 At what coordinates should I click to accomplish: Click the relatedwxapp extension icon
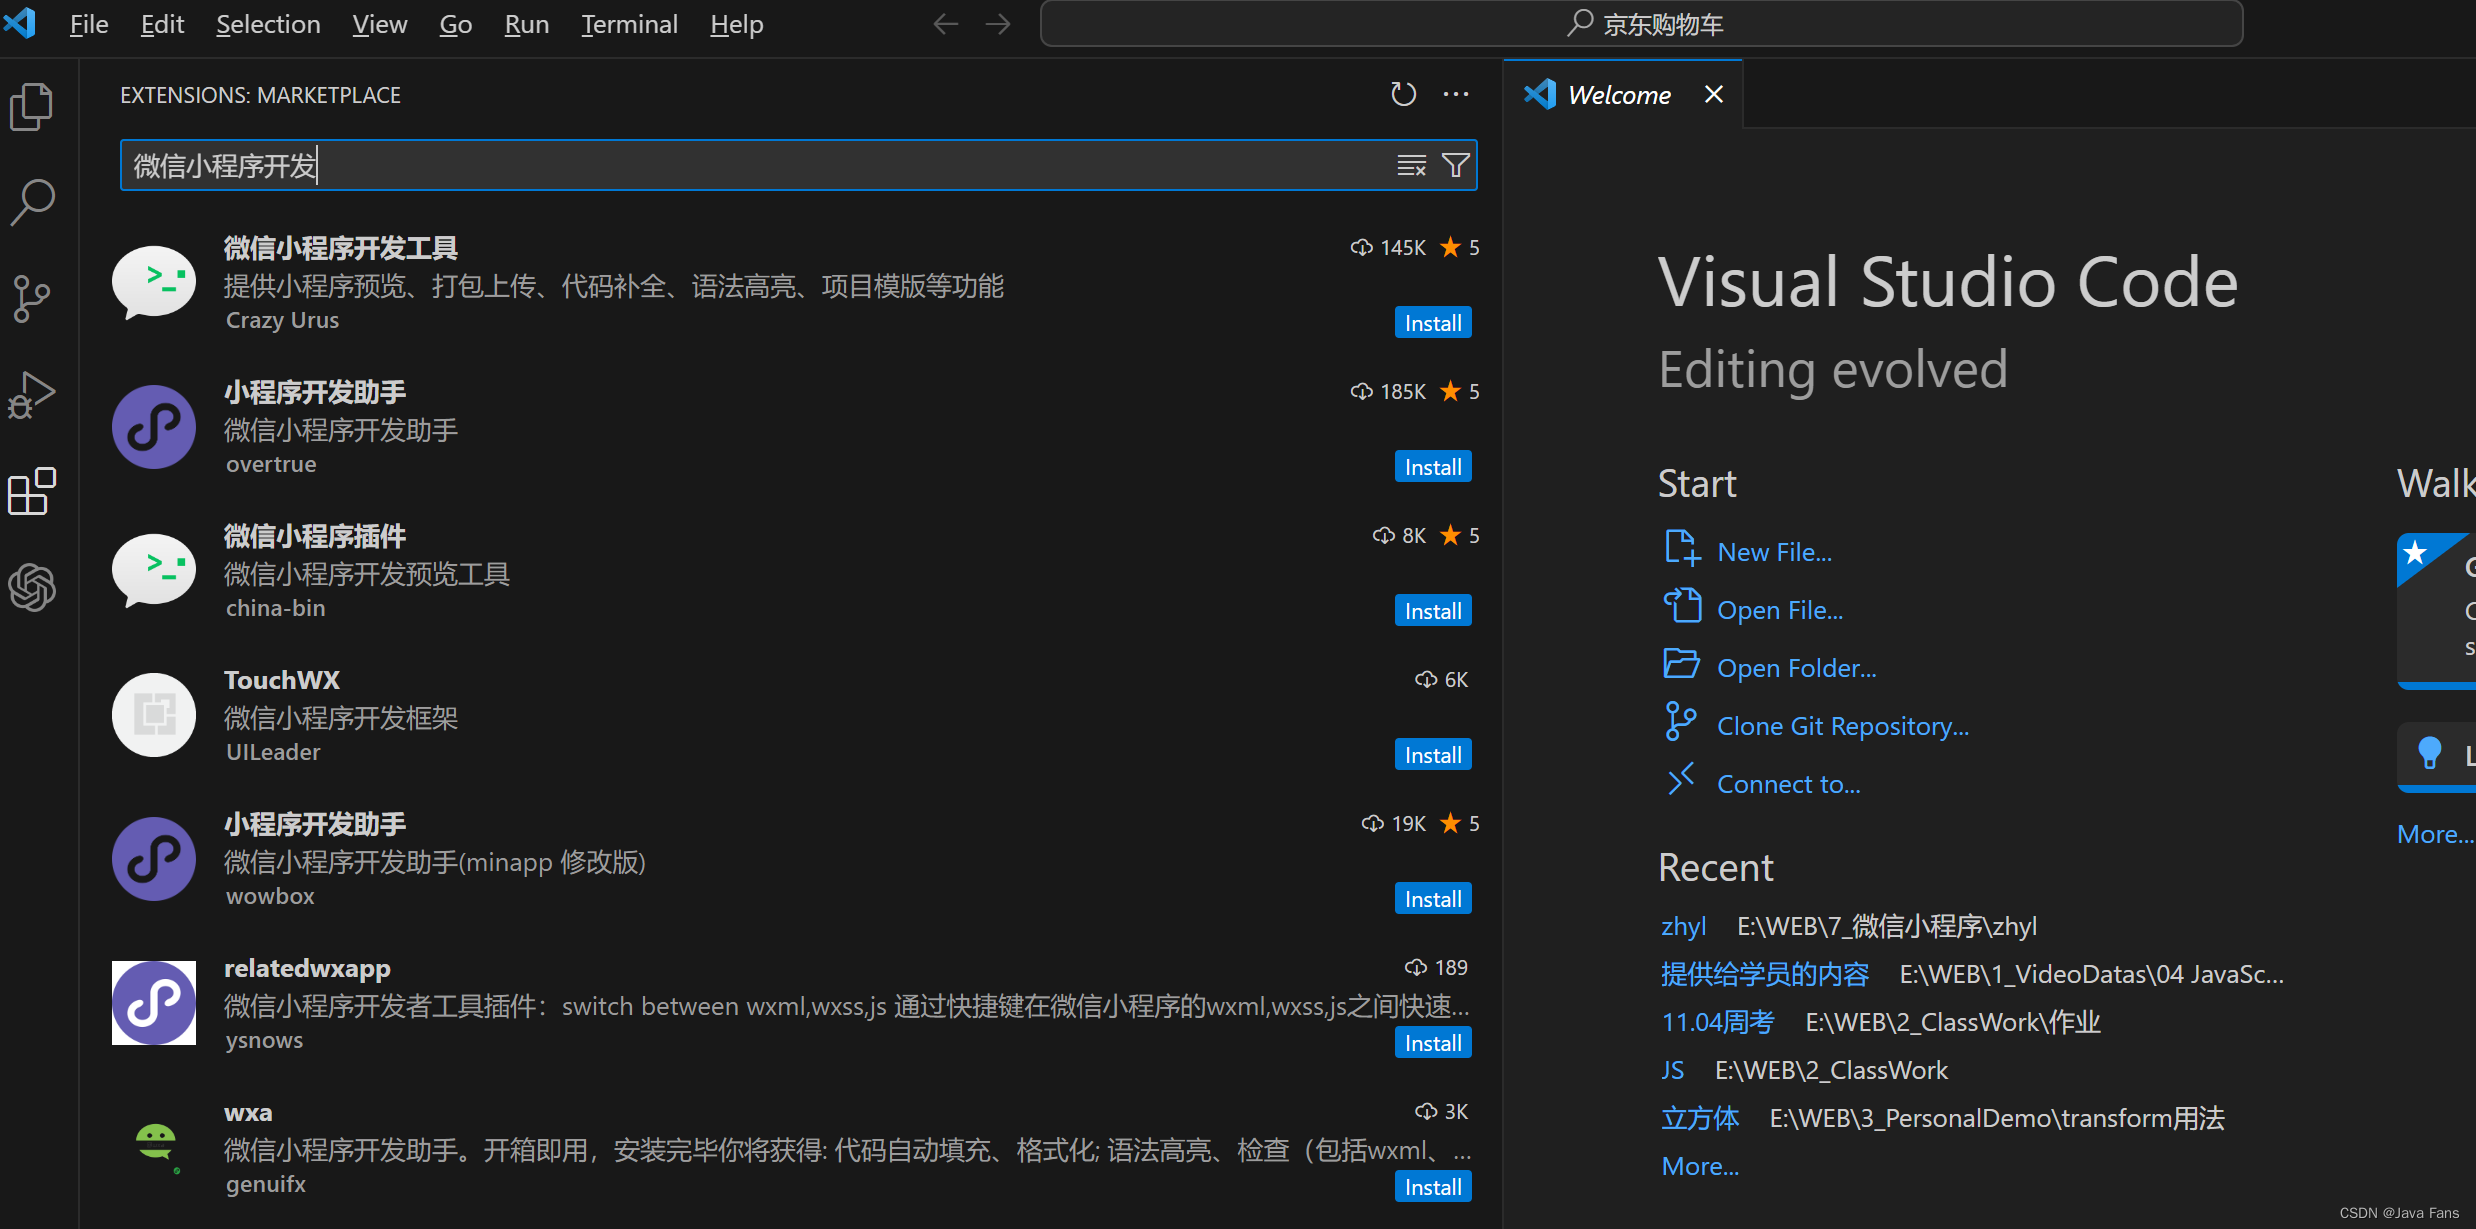(x=154, y=1003)
